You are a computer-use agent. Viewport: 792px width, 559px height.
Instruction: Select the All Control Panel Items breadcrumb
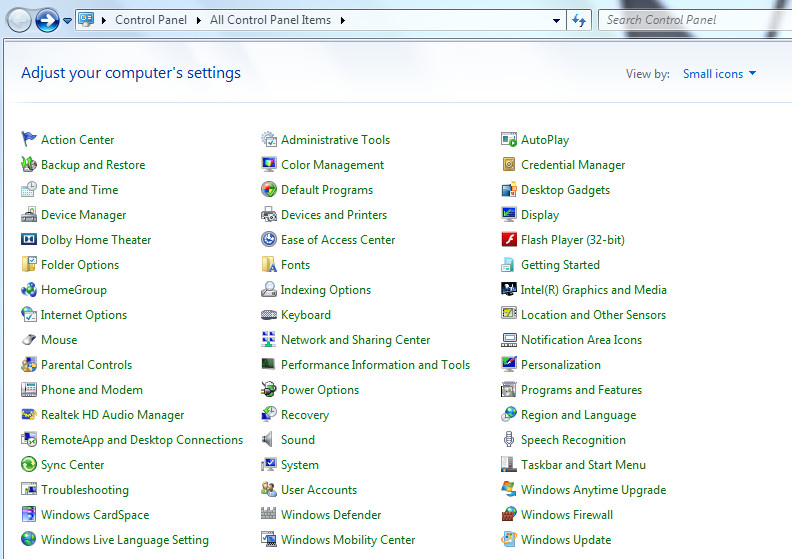click(x=271, y=20)
